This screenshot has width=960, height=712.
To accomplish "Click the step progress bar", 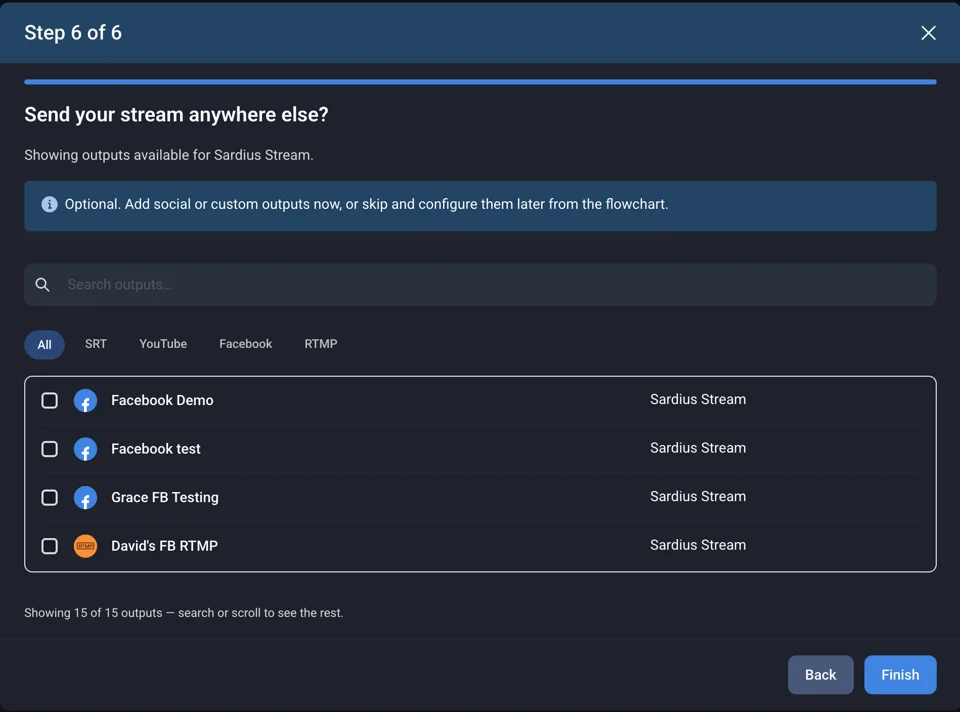I will (480, 81).
